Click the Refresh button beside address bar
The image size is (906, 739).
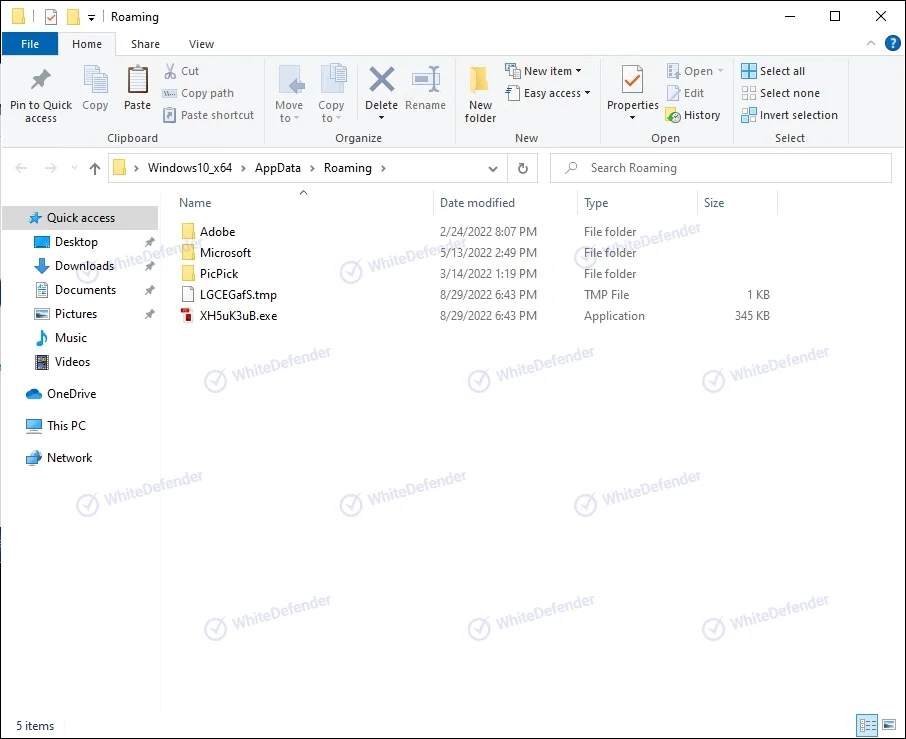point(522,168)
